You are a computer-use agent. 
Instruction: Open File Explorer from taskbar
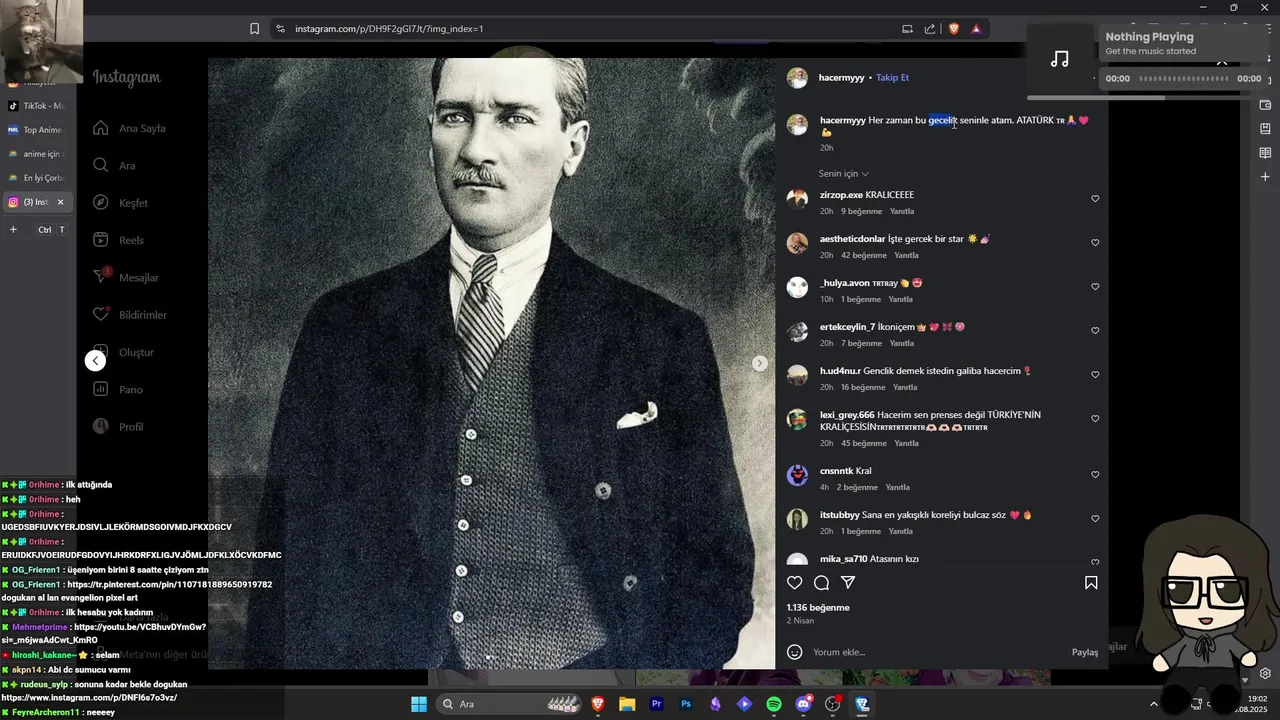627,704
